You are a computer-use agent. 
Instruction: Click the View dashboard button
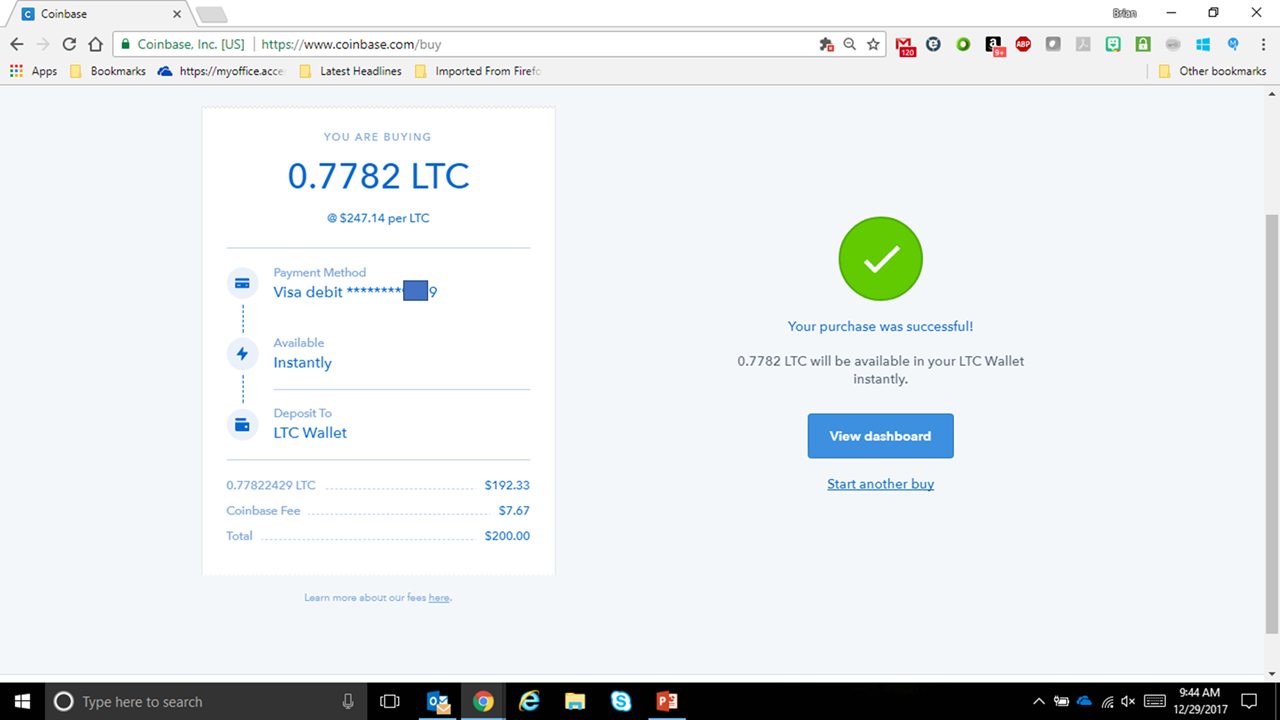880,436
